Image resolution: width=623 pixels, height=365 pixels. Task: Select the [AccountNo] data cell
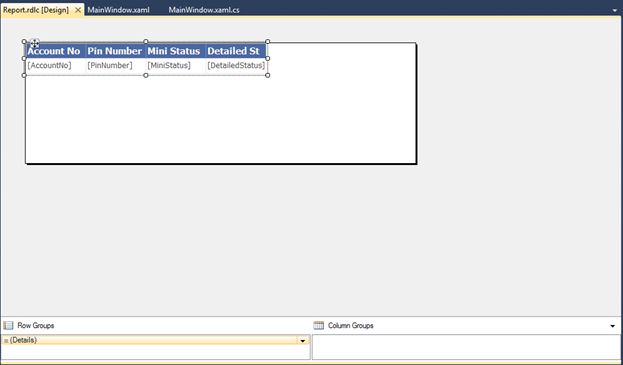tap(56, 66)
